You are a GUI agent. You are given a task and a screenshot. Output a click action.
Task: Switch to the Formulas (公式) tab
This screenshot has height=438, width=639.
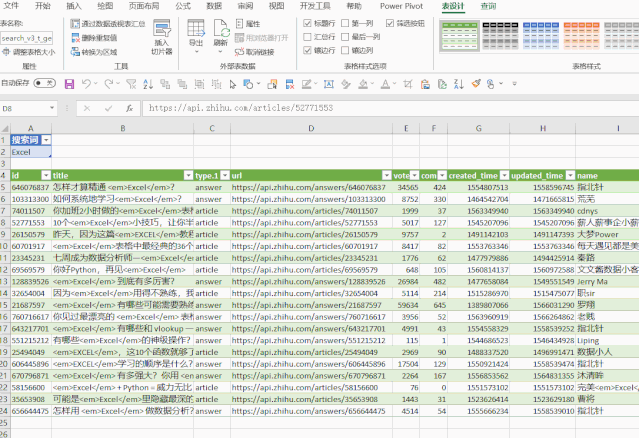(x=183, y=6)
